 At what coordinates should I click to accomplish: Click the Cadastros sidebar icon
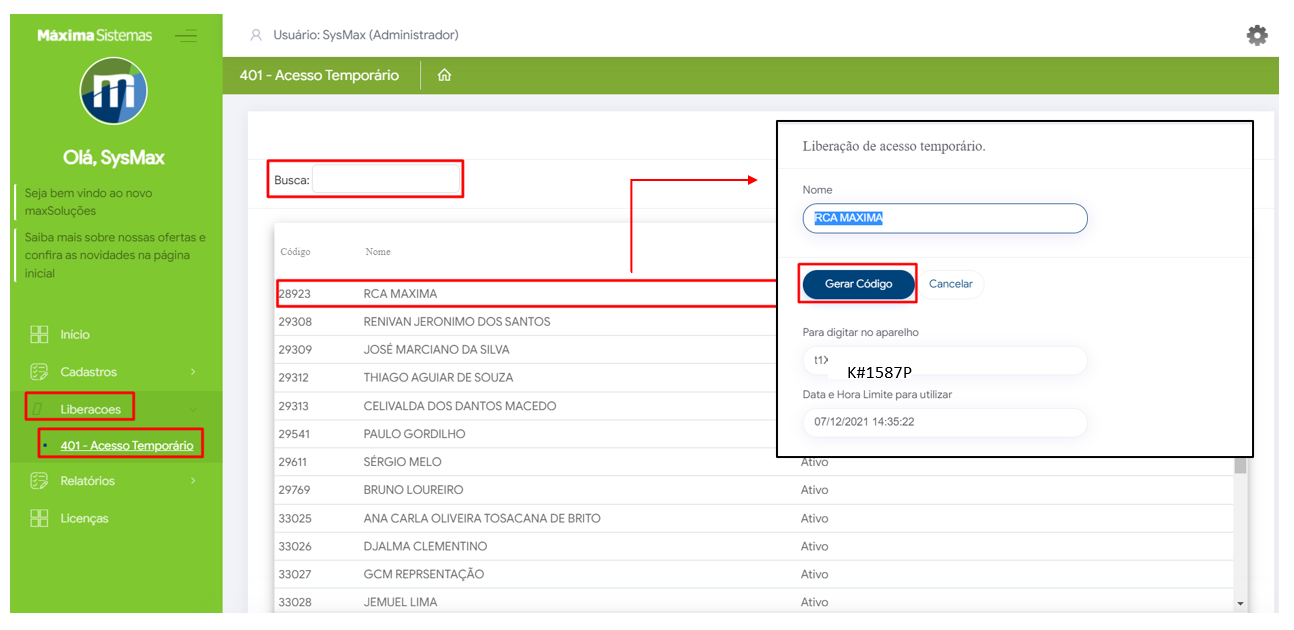39,372
